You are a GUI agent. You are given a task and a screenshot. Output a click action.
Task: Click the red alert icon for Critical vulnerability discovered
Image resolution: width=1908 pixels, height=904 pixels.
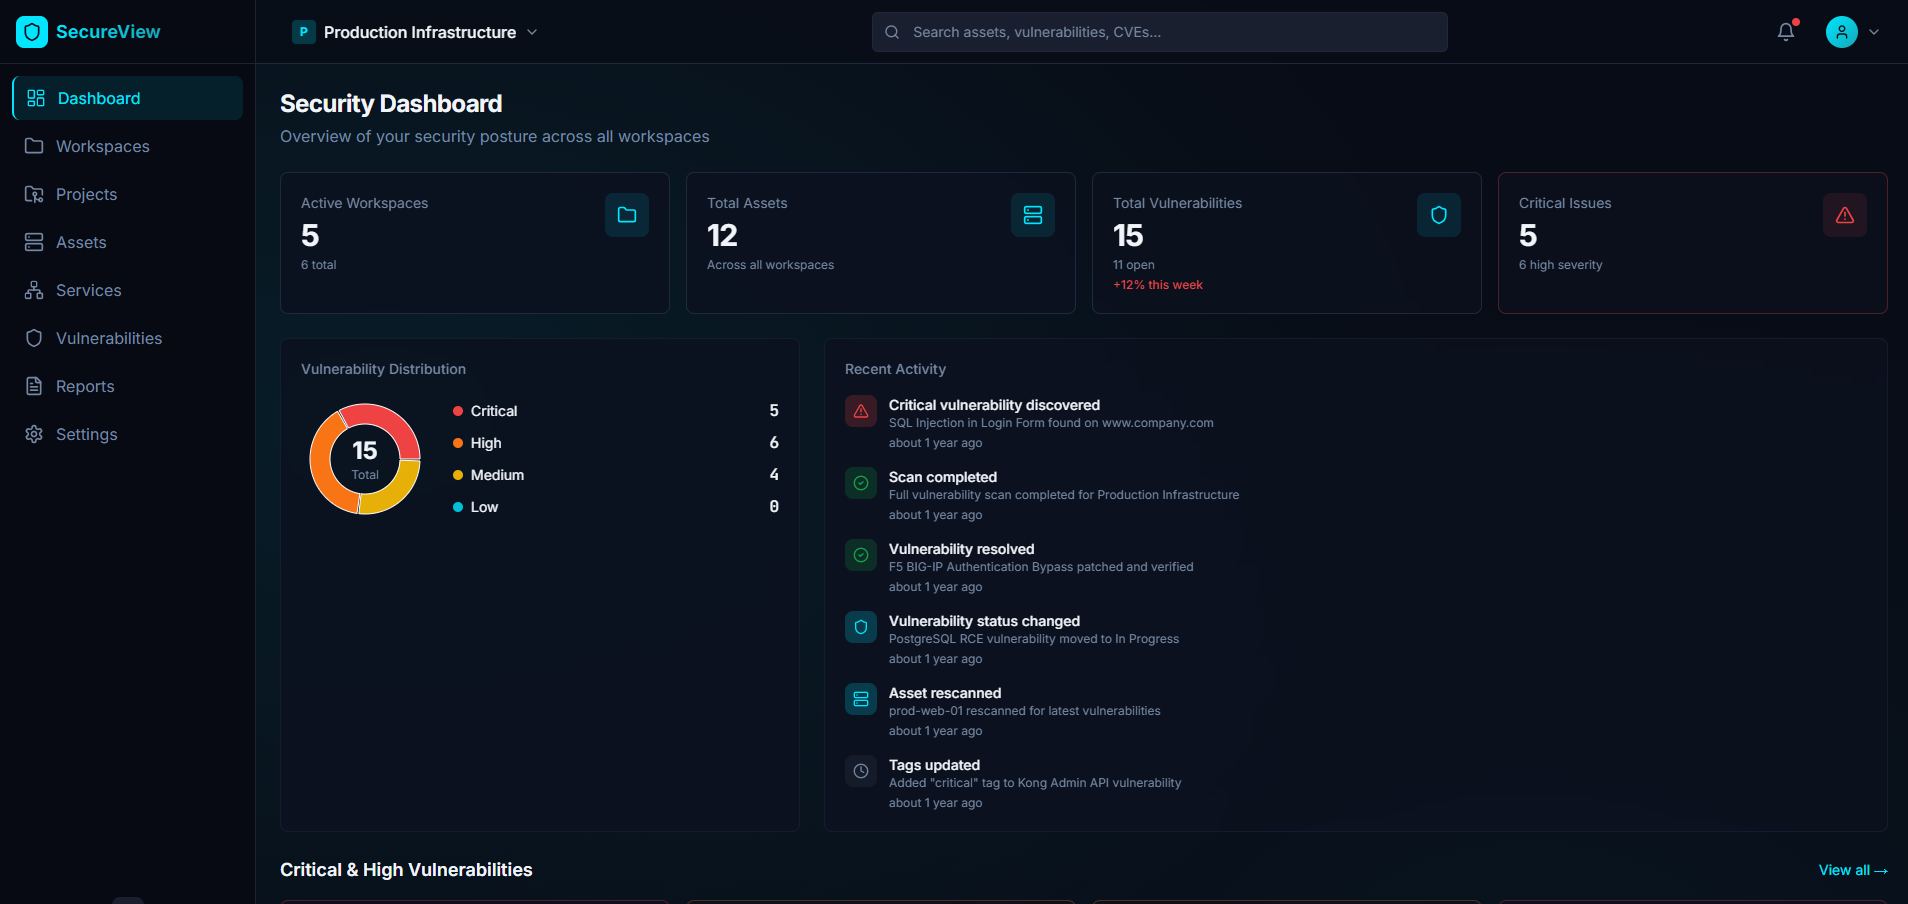861,411
